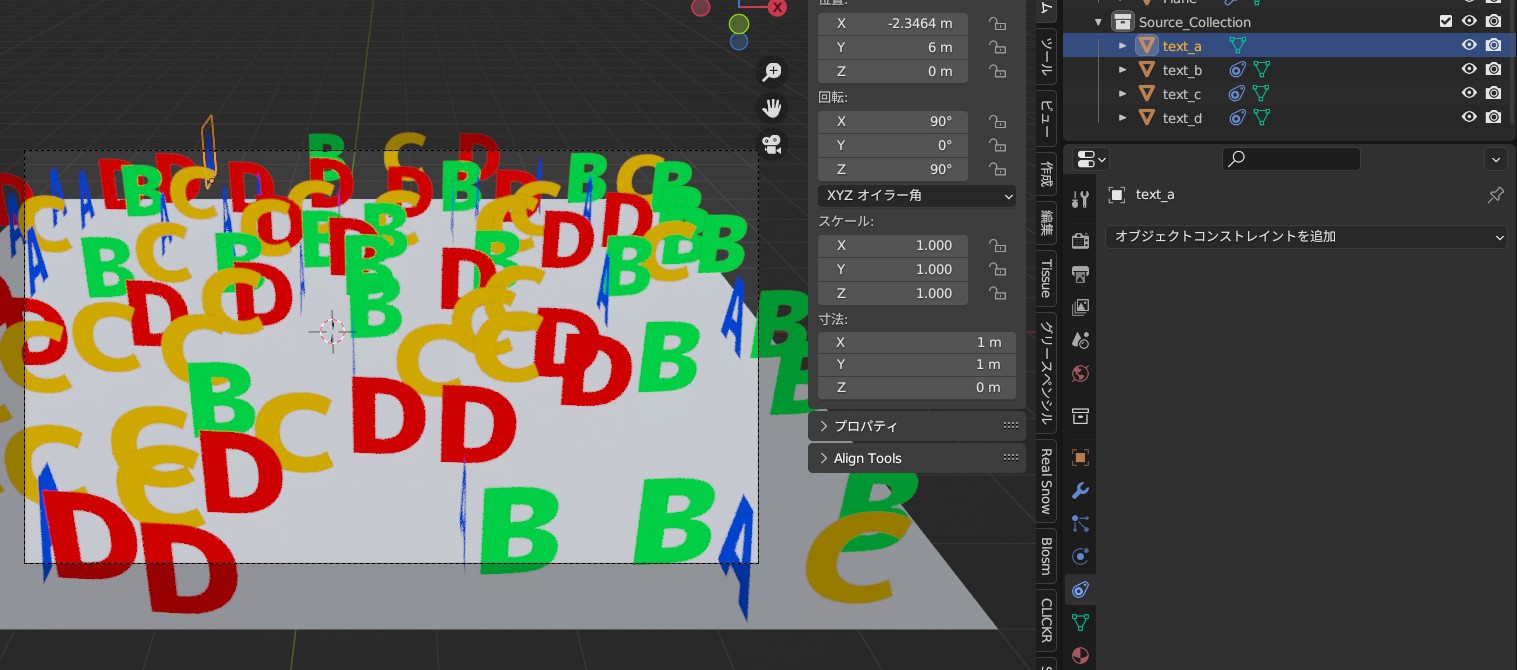Open Object properties orange square icon

tap(1081, 457)
